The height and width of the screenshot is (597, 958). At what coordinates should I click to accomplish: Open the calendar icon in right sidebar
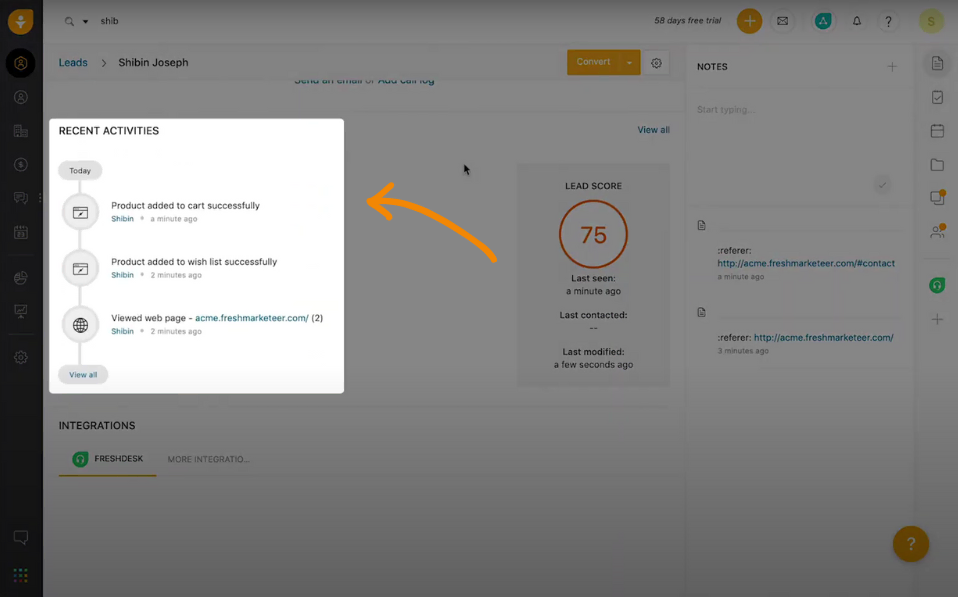pos(937,131)
